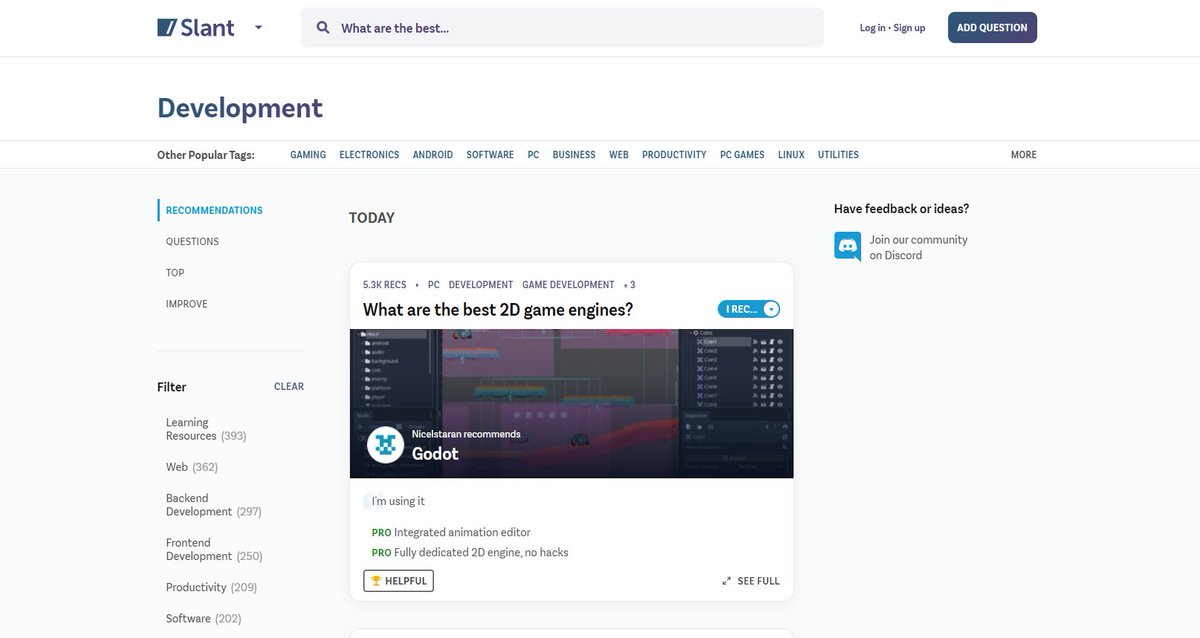Viewport: 1200px width, 638px height.
Task: Select the RECOMMENDATIONS sidebar tab
Action: tap(214, 210)
